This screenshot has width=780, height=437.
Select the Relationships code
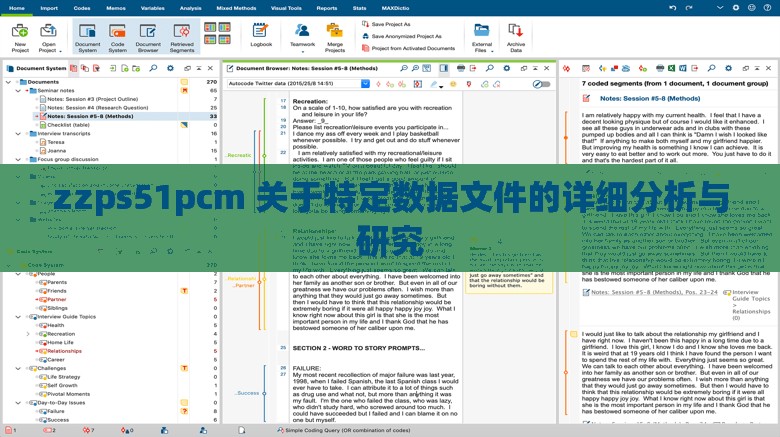(x=64, y=351)
